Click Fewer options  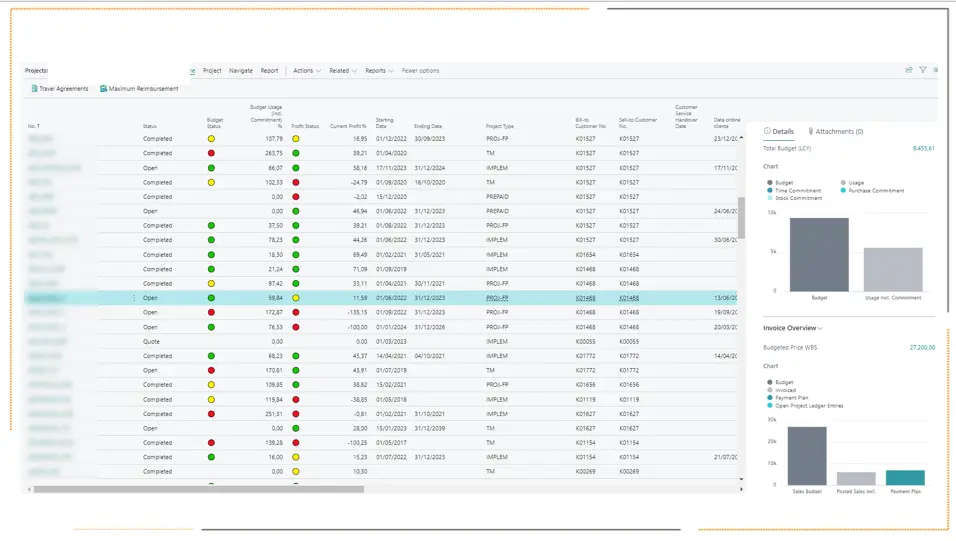coord(420,71)
